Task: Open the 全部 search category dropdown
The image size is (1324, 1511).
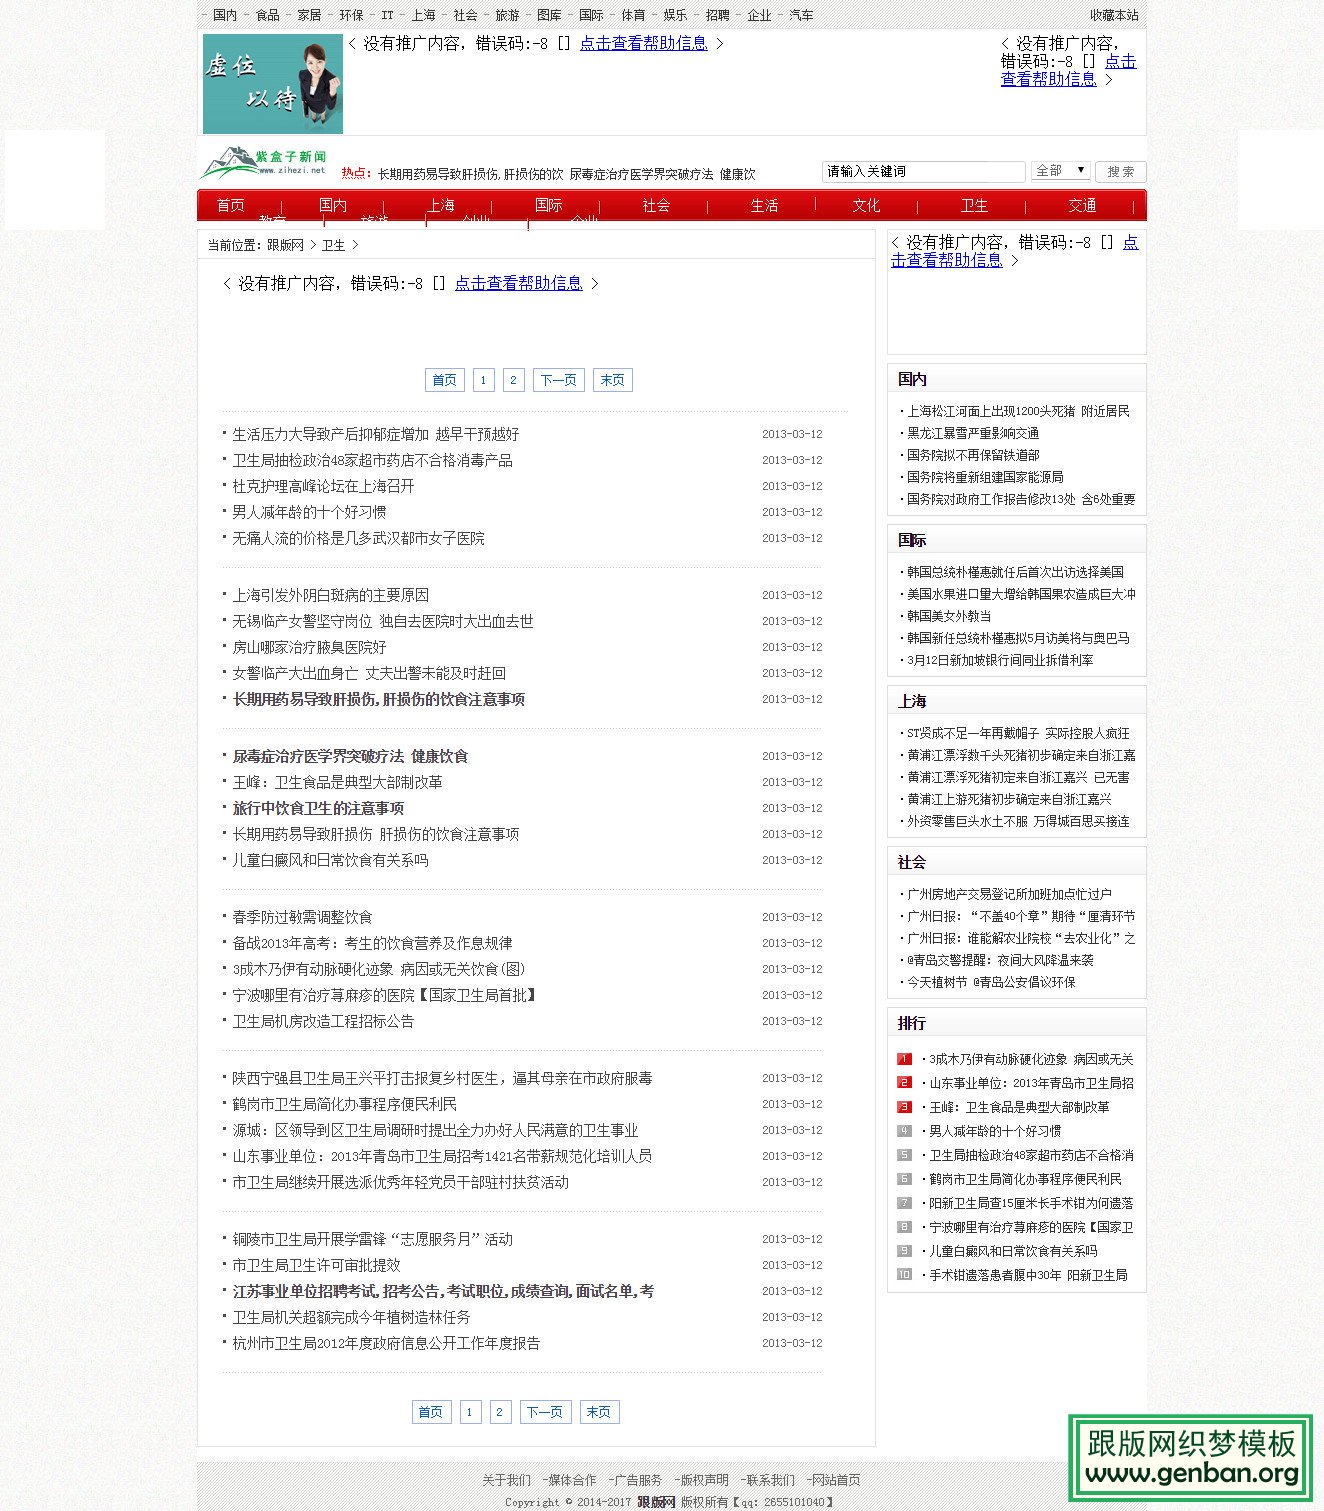Action: [x=1059, y=171]
